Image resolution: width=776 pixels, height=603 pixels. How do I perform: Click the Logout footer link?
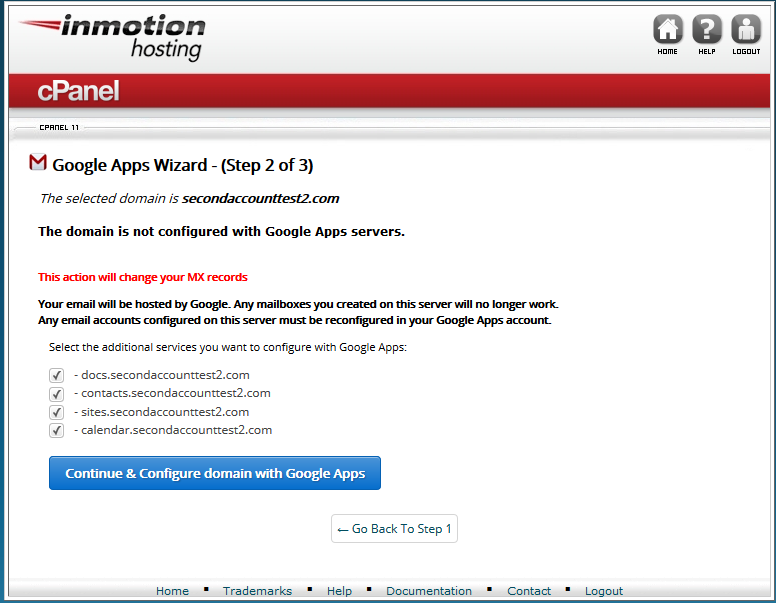(604, 591)
